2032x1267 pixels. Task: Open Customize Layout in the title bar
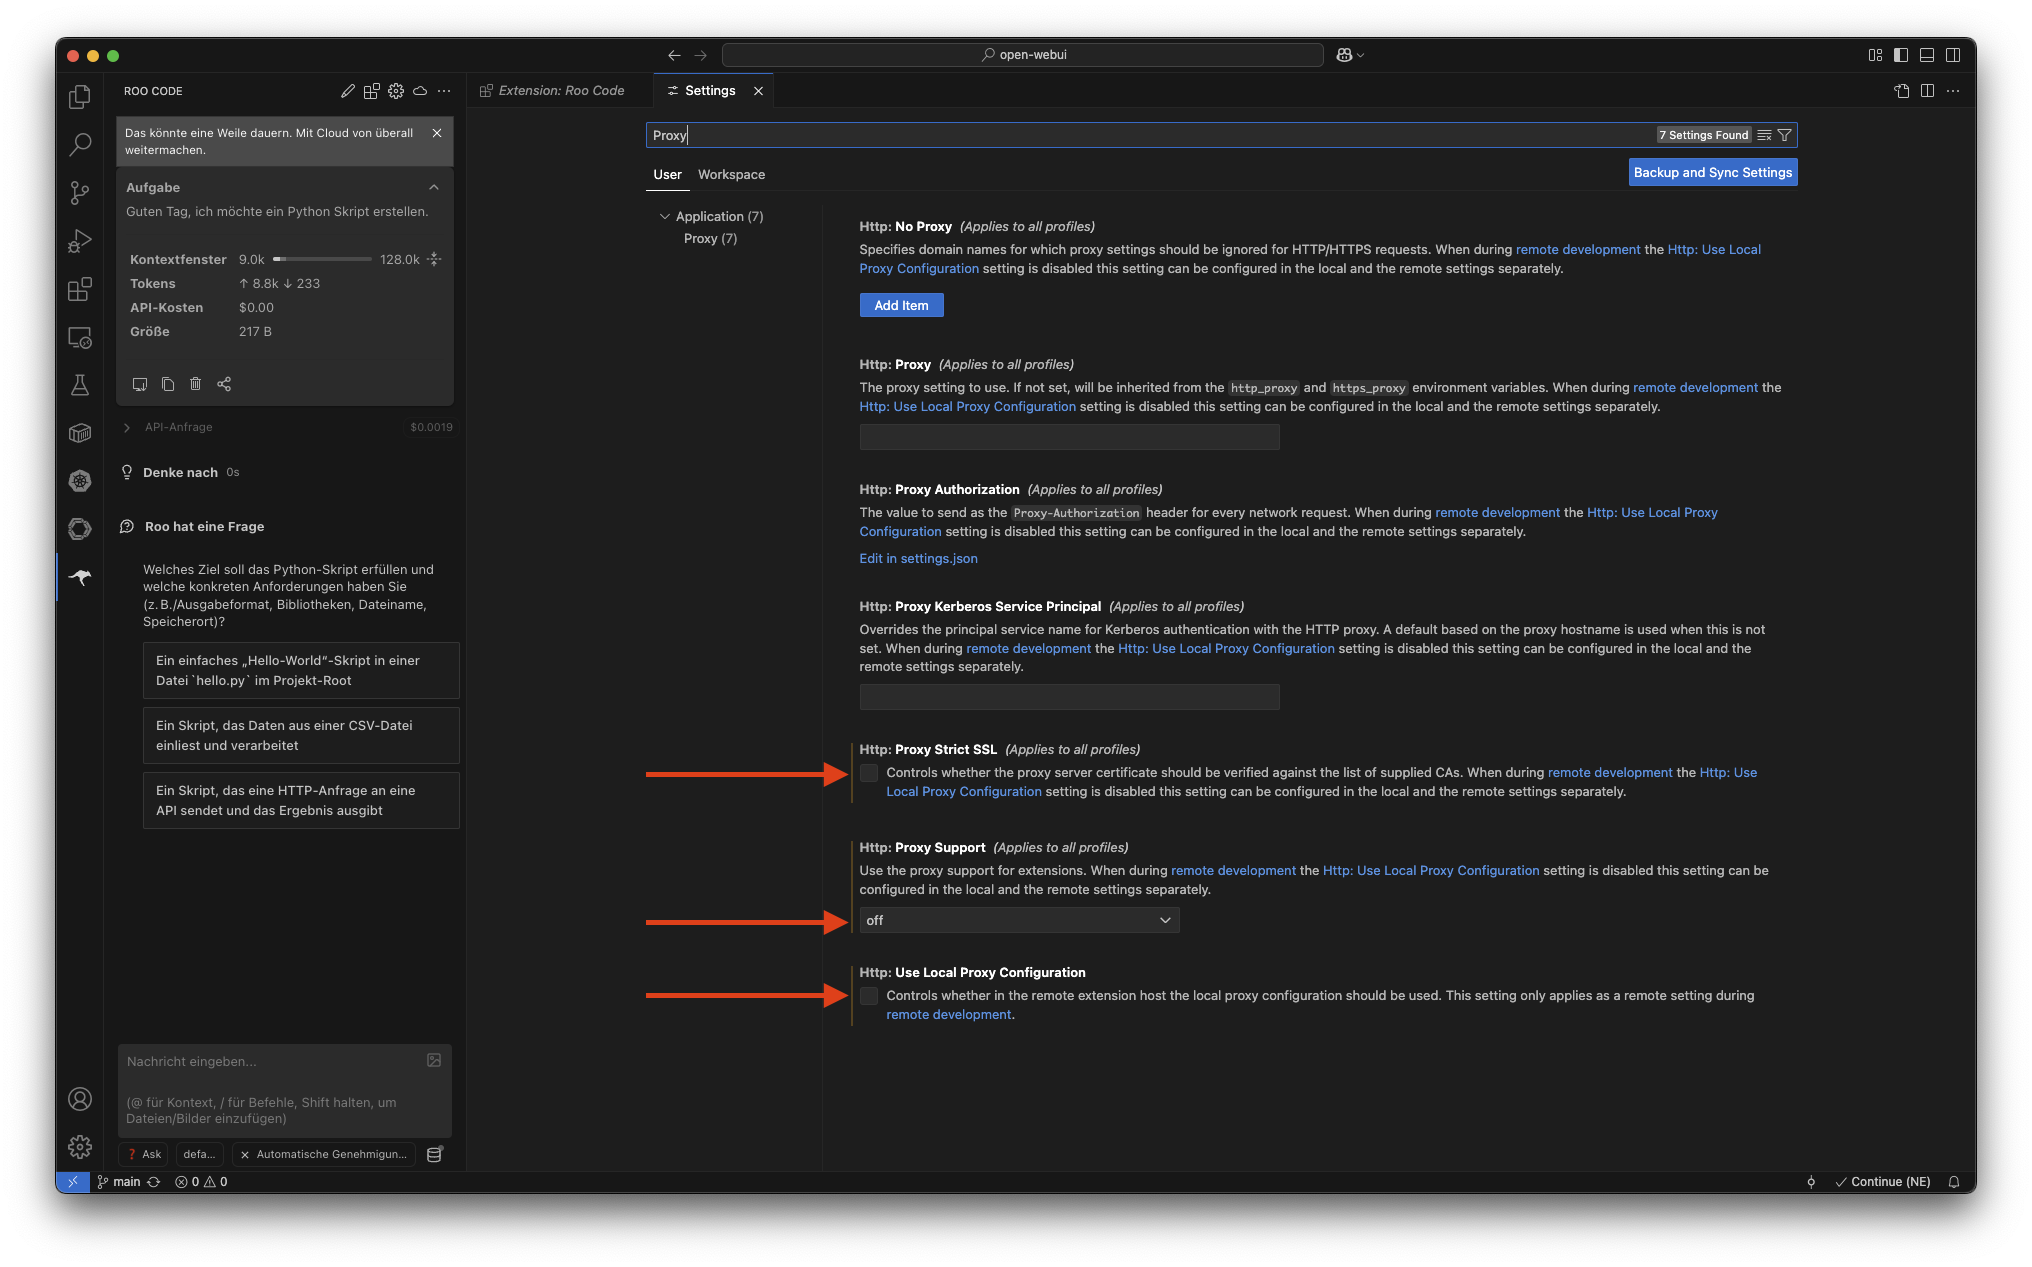point(1875,55)
